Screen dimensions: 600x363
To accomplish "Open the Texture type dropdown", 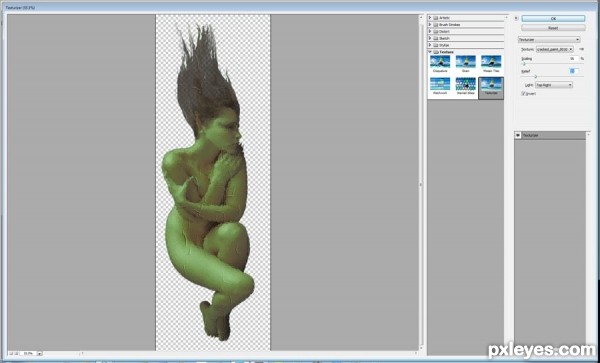I will 554,49.
